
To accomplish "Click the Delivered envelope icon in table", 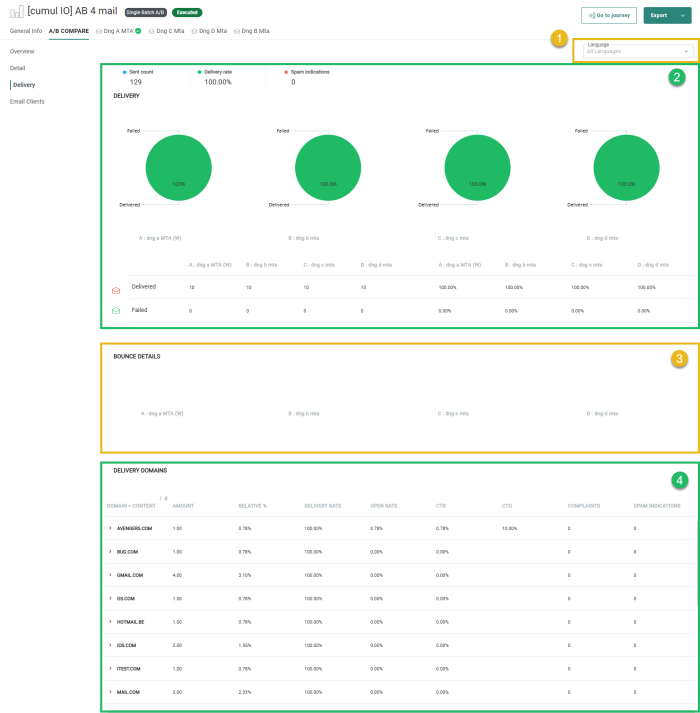I will [116, 287].
